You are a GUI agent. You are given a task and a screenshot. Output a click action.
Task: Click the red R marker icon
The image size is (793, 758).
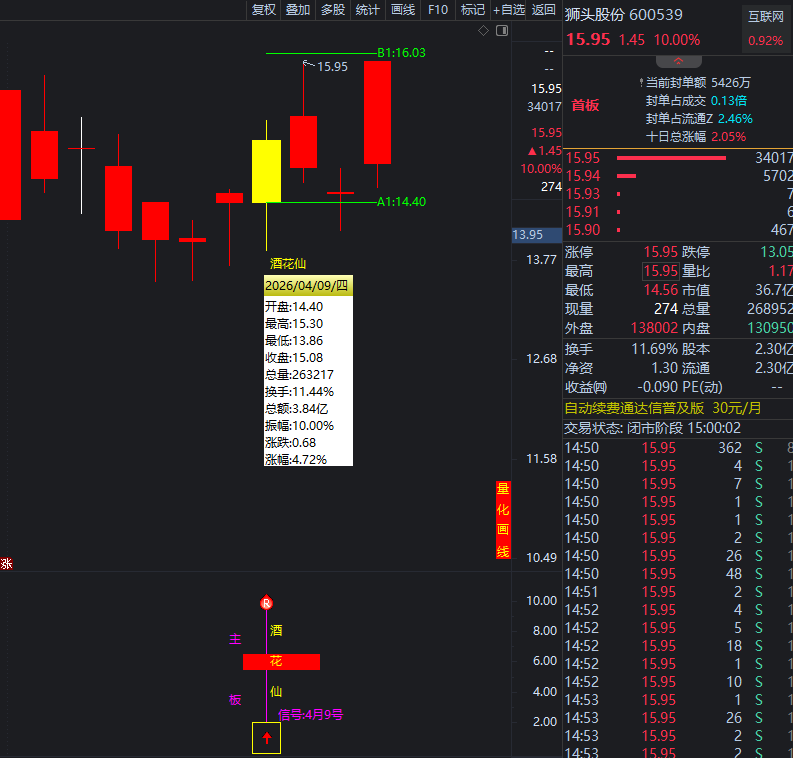point(267,603)
